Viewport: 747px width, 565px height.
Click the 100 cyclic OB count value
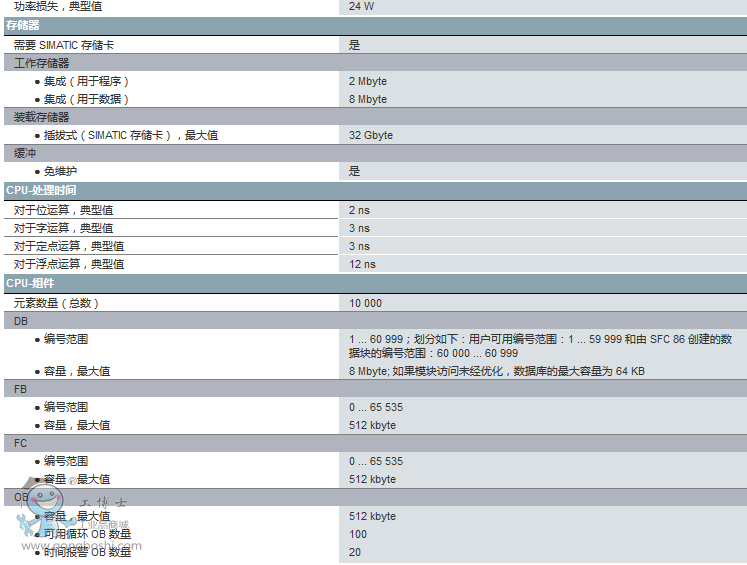[358, 534]
